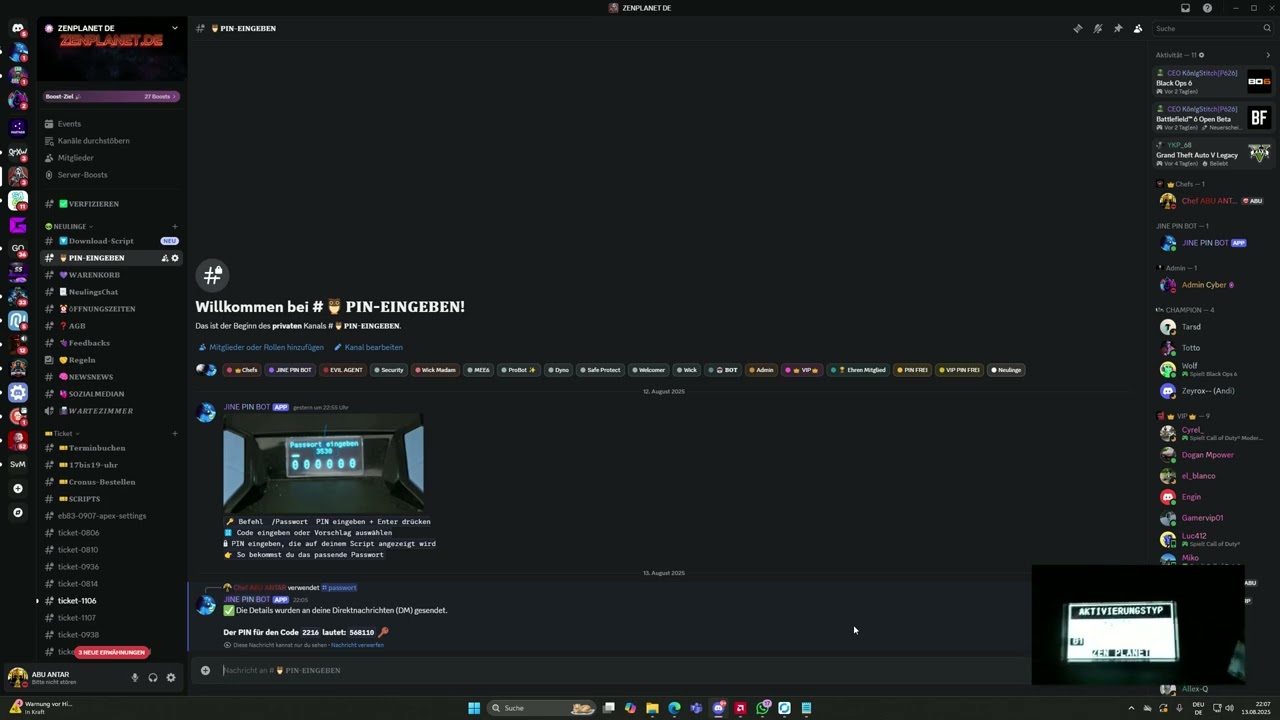Expand the Activity panel chevron
This screenshot has height=720, width=1280.
(x=1268, y=55)
